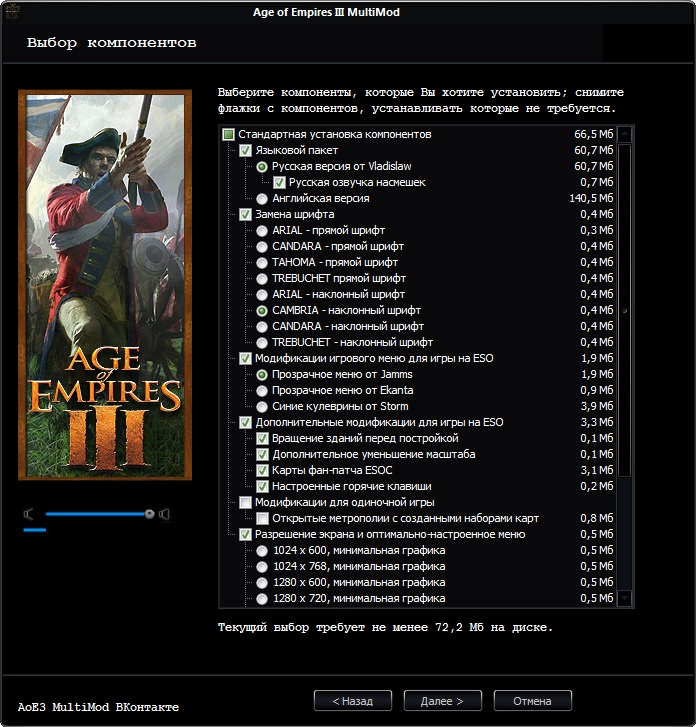Select the 'Английская версия' radio button
Viewport: 696px width, 727px height.
(262, 199)
